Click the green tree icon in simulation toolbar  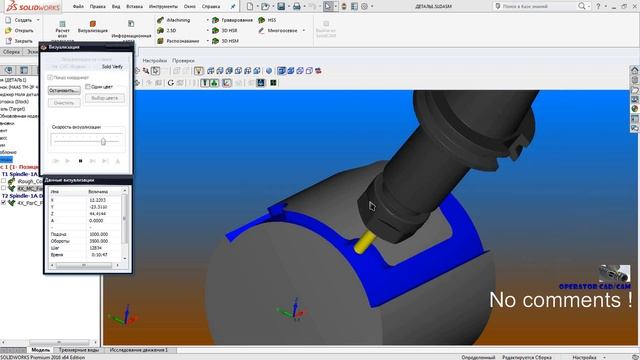[214, 83]
